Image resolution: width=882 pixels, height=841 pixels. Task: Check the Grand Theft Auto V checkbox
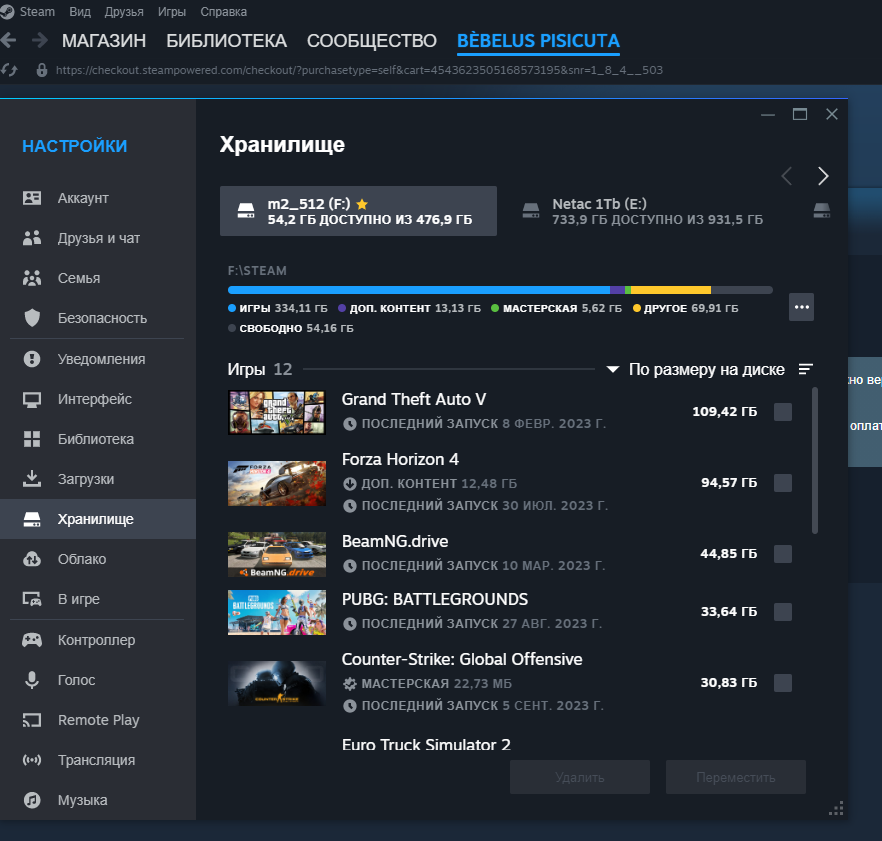pos(782,412)
